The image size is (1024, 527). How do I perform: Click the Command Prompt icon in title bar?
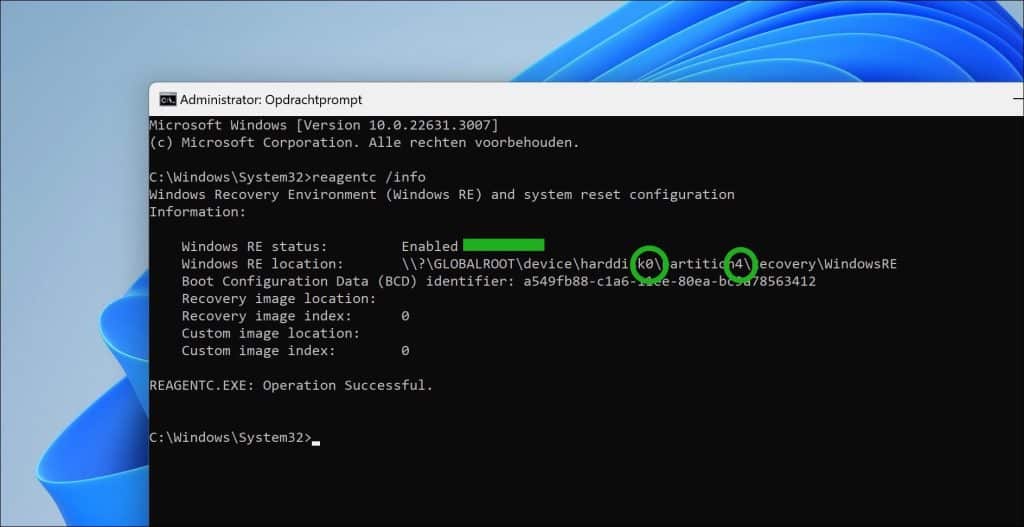pyautogui.click(x=168, y=100)
